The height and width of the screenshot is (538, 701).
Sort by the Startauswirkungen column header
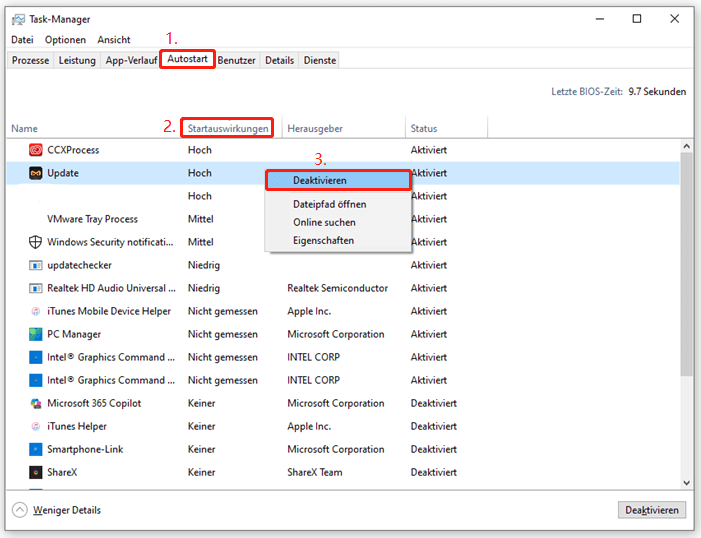(x=228, y=129)
